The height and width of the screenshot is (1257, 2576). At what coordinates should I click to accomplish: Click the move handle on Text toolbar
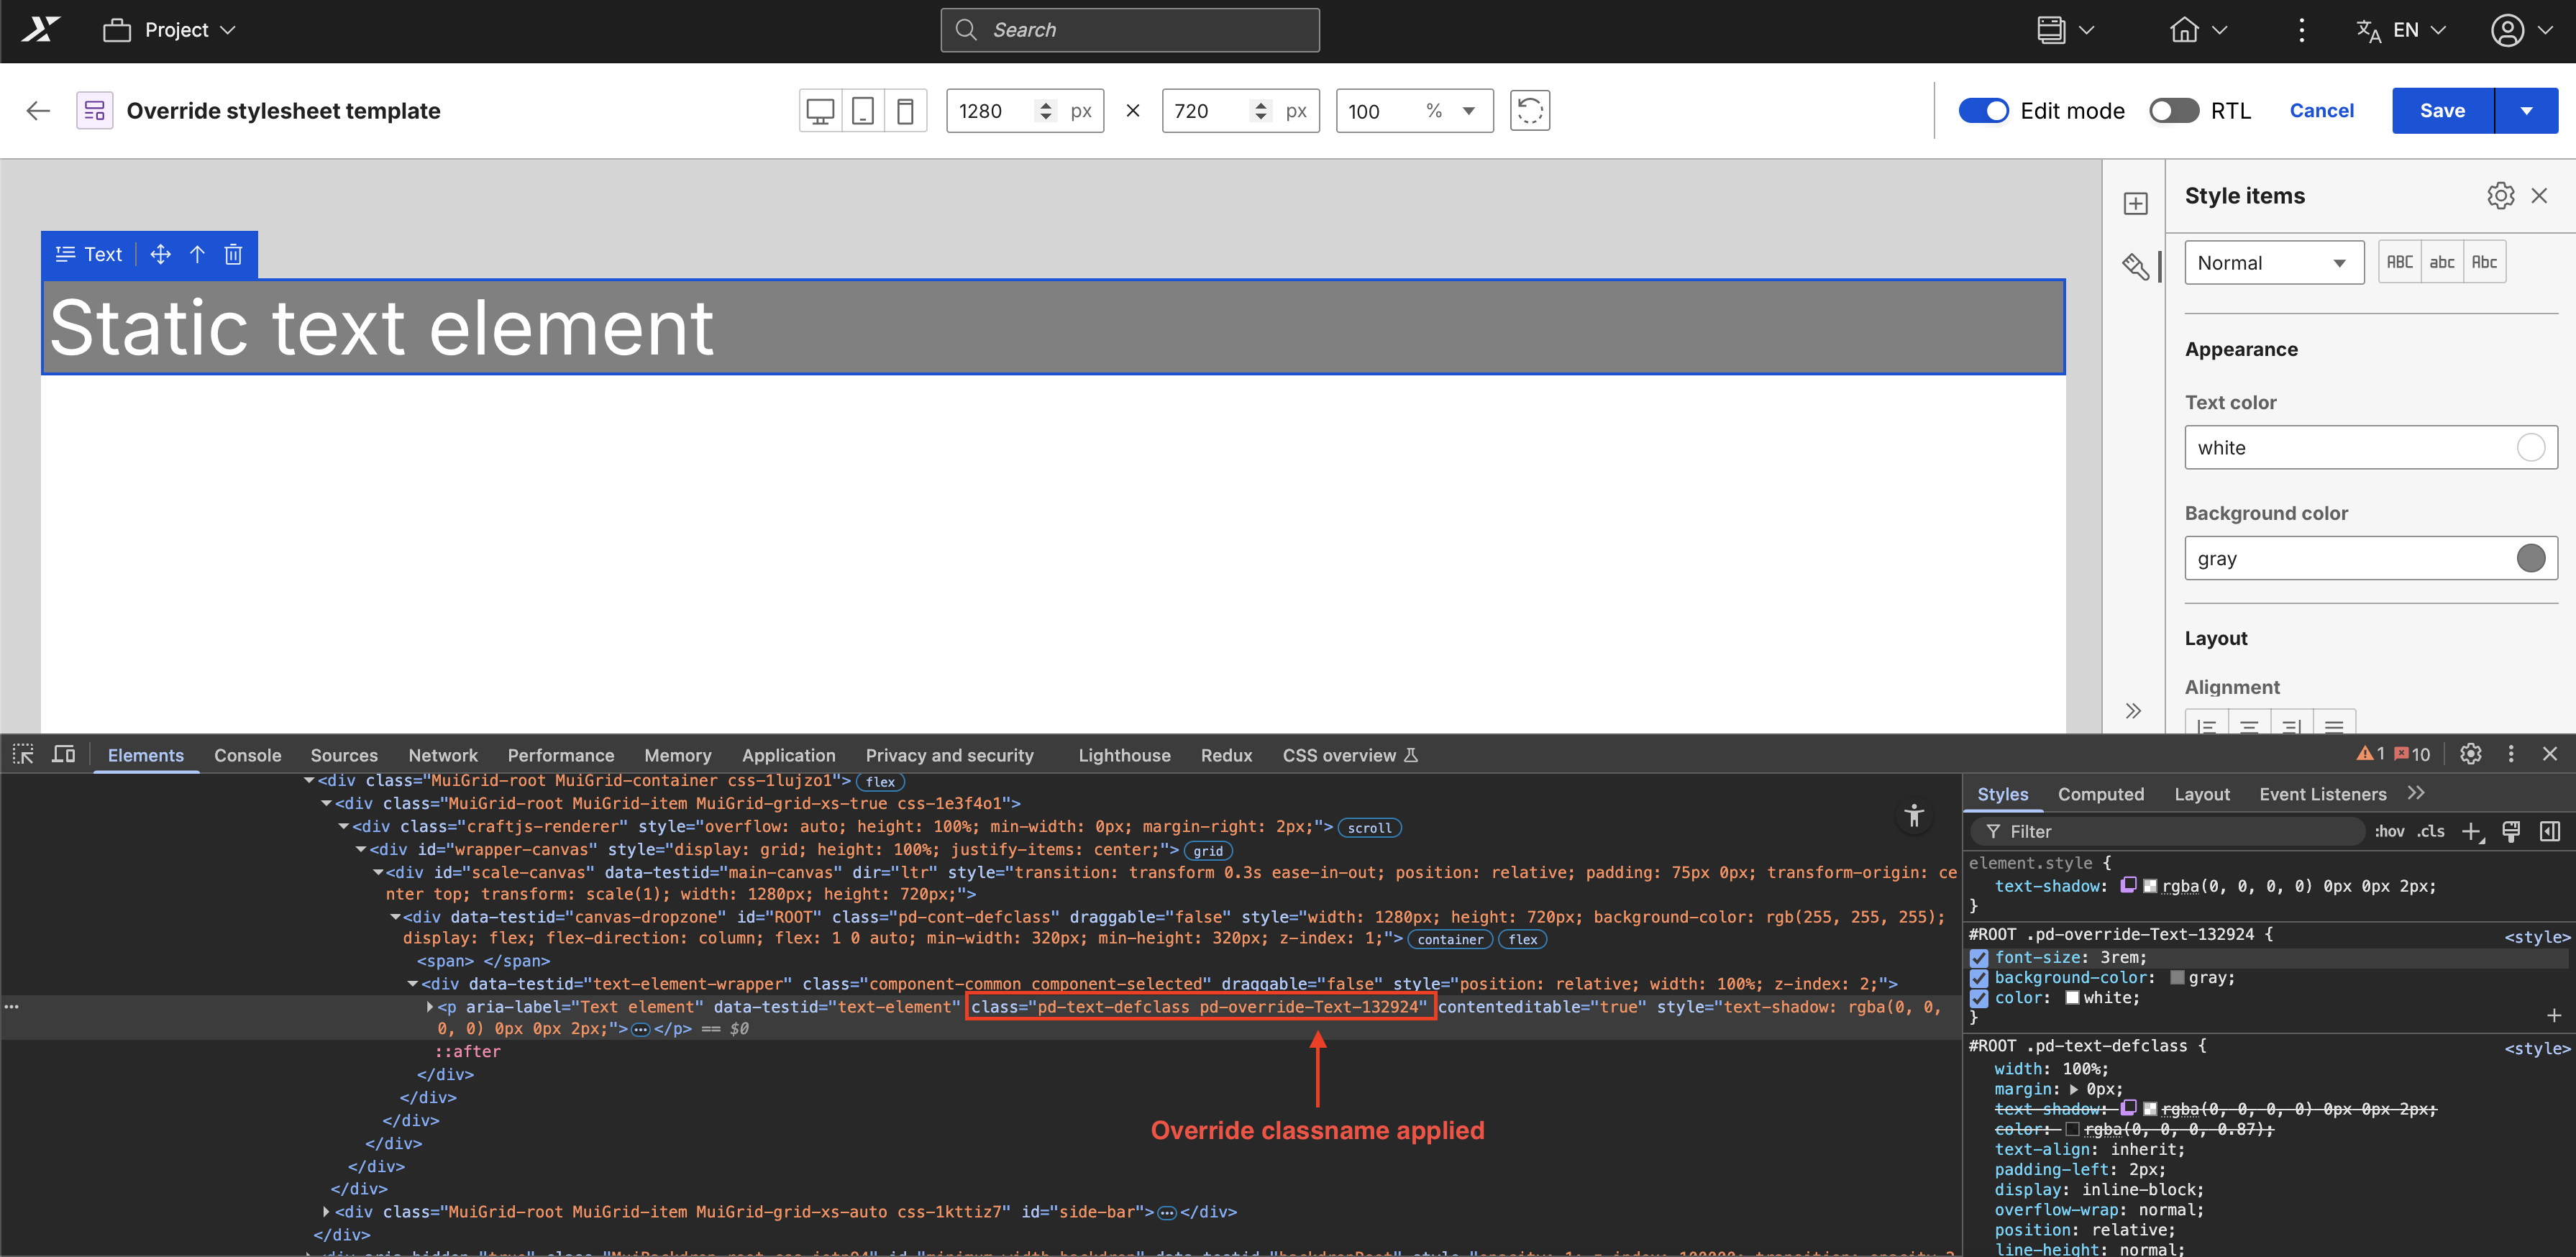coord(160,254)
